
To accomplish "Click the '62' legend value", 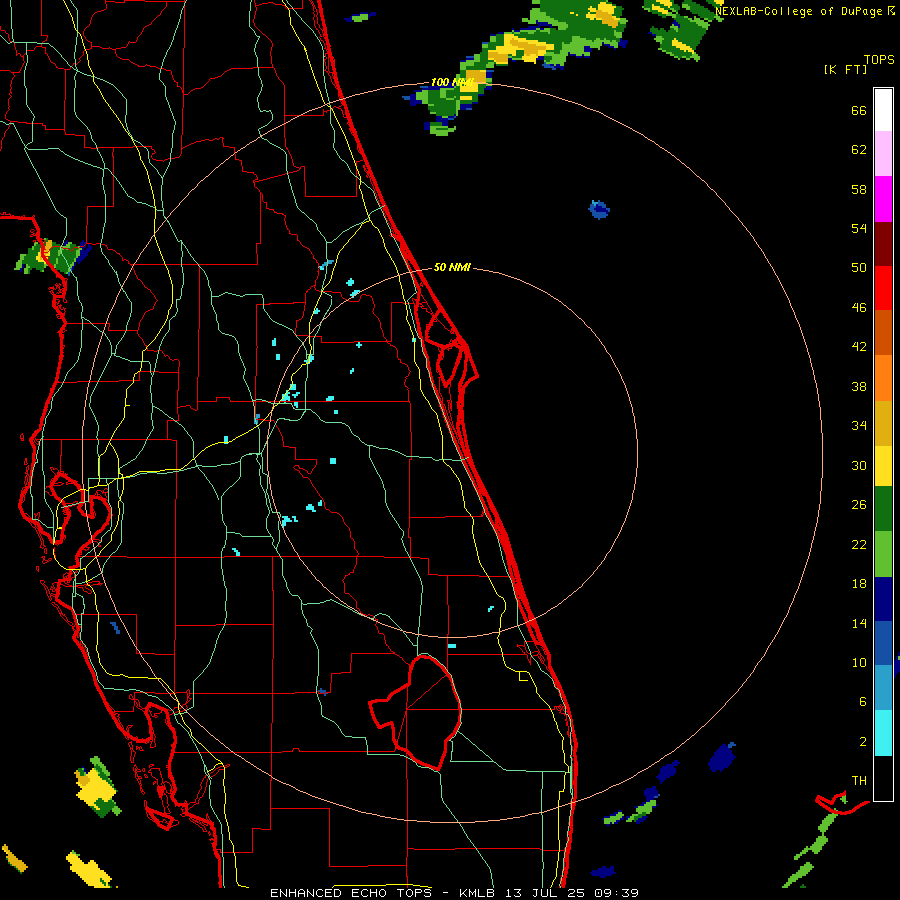I will [x=859, y=150].
